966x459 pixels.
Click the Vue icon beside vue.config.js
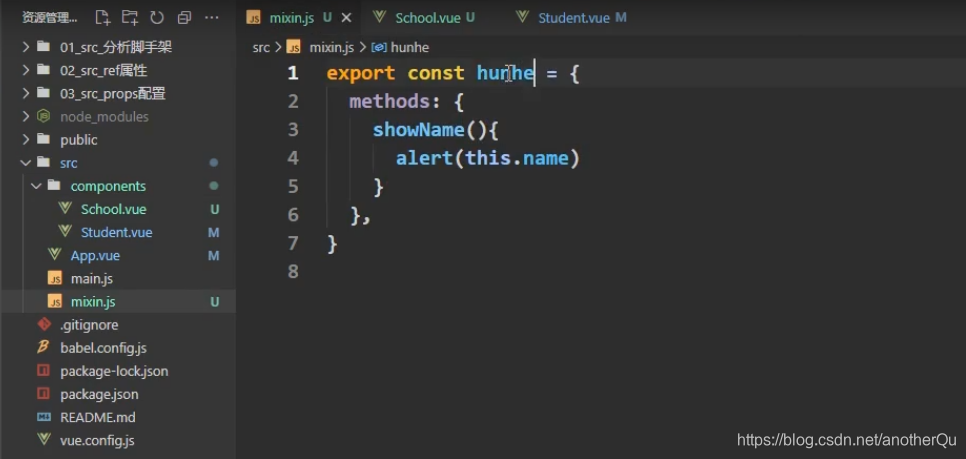[x=44, y=439]
